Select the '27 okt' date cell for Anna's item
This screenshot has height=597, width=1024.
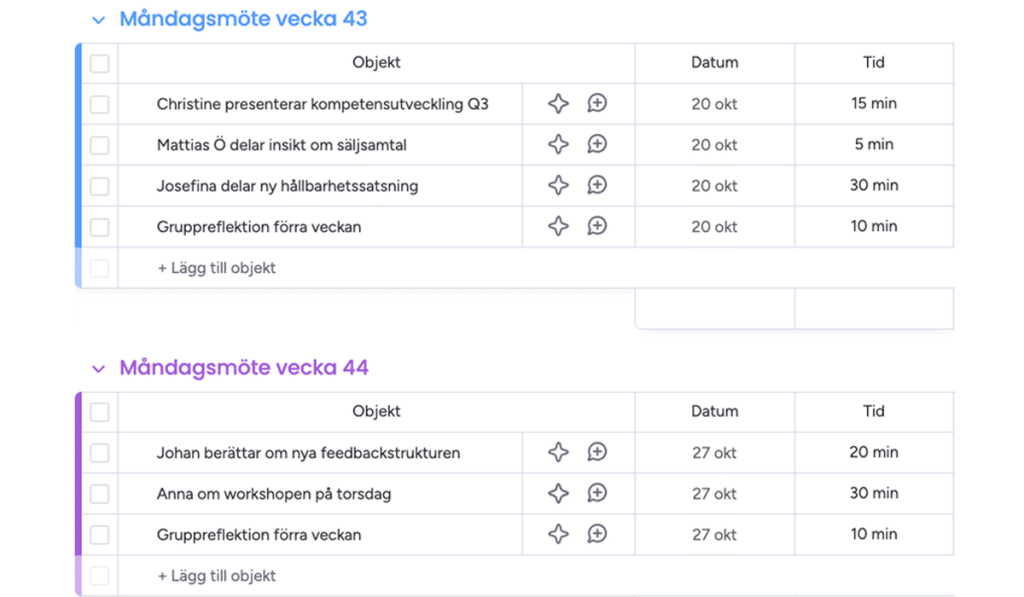tap(715, 493)
